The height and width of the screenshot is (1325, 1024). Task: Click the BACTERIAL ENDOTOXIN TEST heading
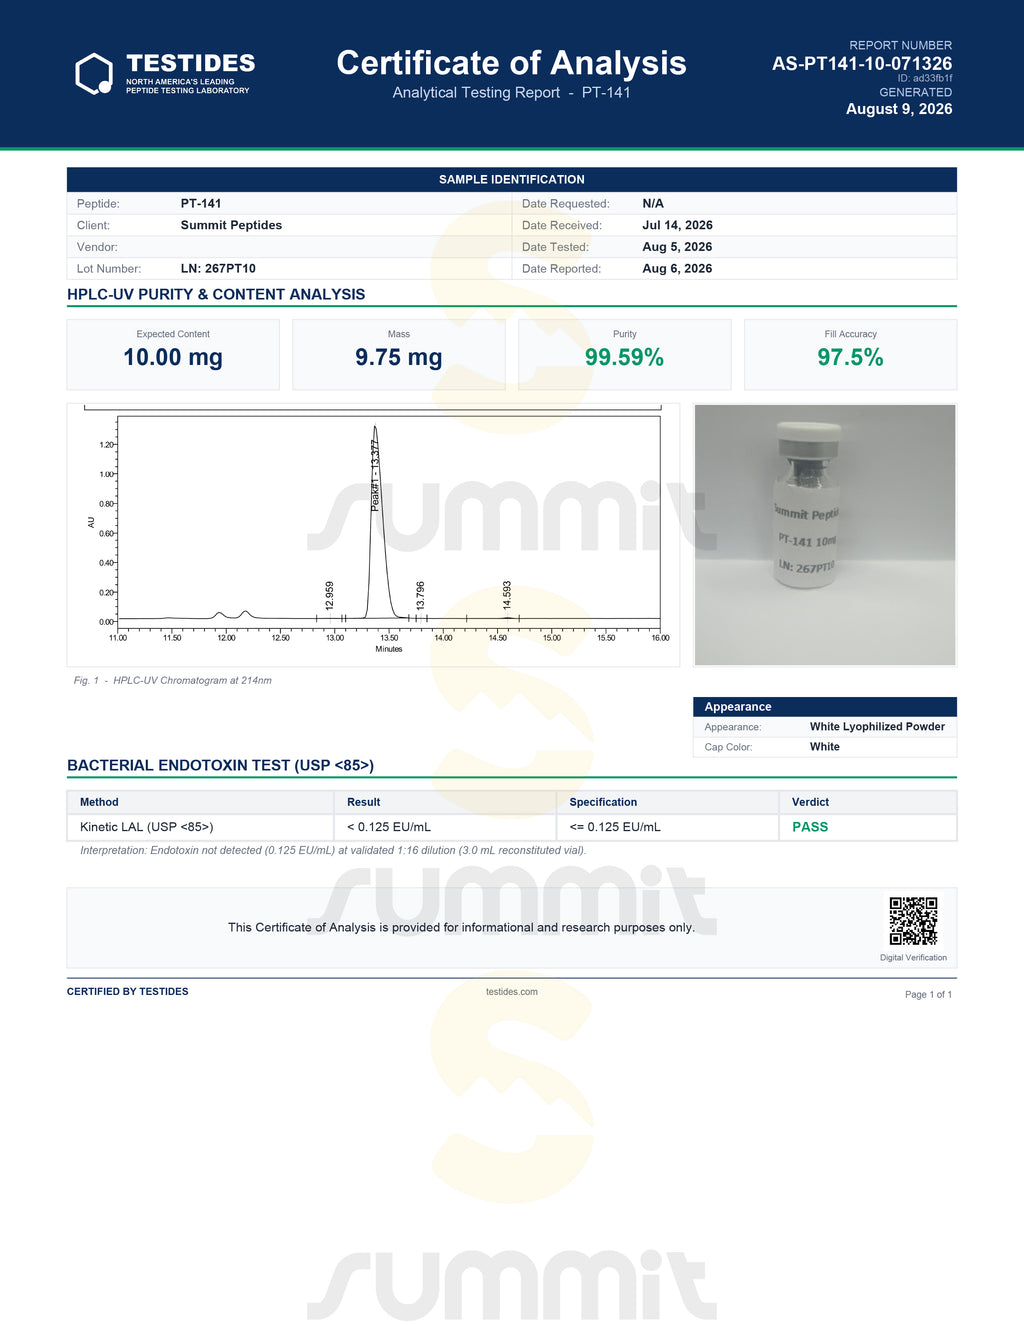(220, 765)
